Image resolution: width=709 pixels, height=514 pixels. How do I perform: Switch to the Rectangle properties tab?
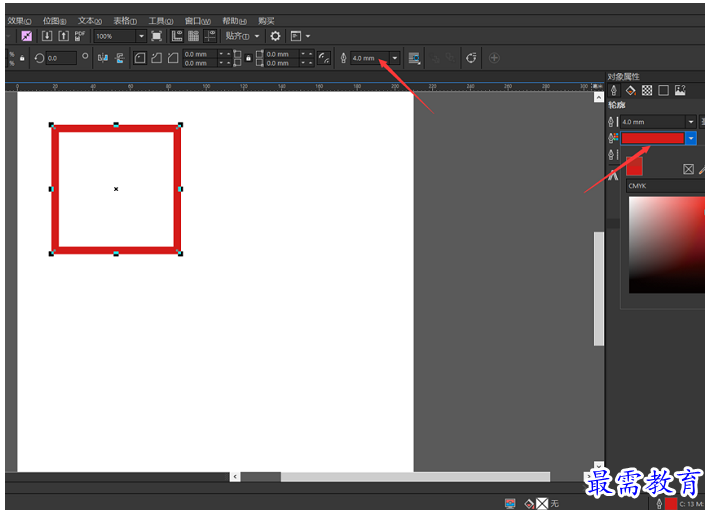pos(663,91)
